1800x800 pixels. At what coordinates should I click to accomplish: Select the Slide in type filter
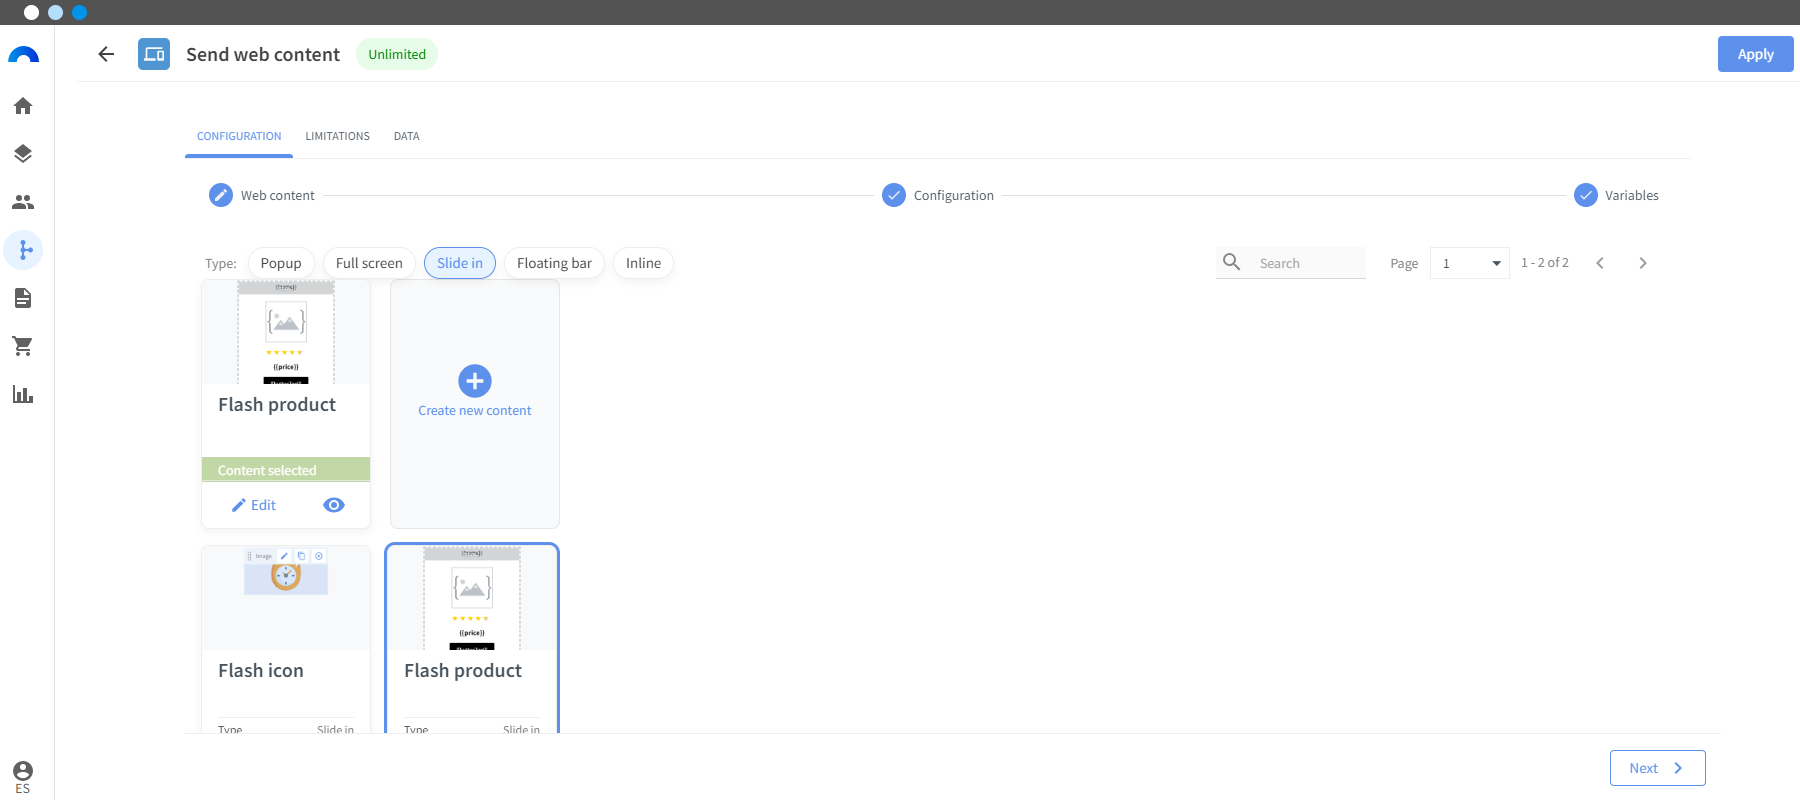(x=460, y=263)
